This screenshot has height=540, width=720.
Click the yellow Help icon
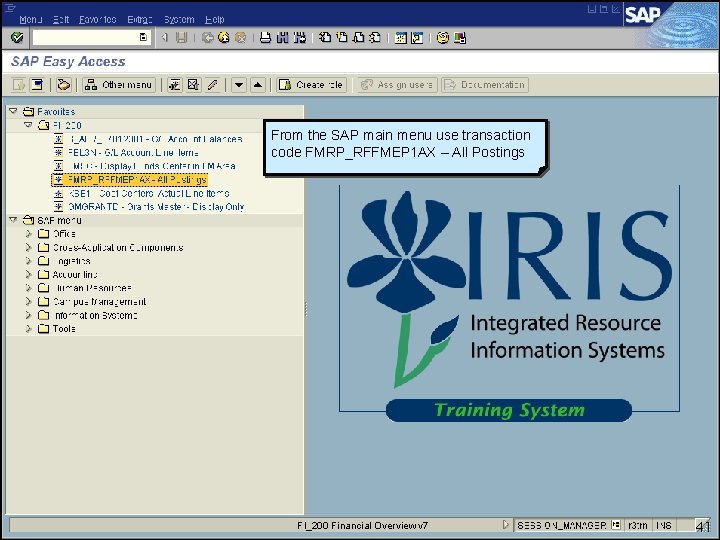pyautogui.click(x=443, y=38)
